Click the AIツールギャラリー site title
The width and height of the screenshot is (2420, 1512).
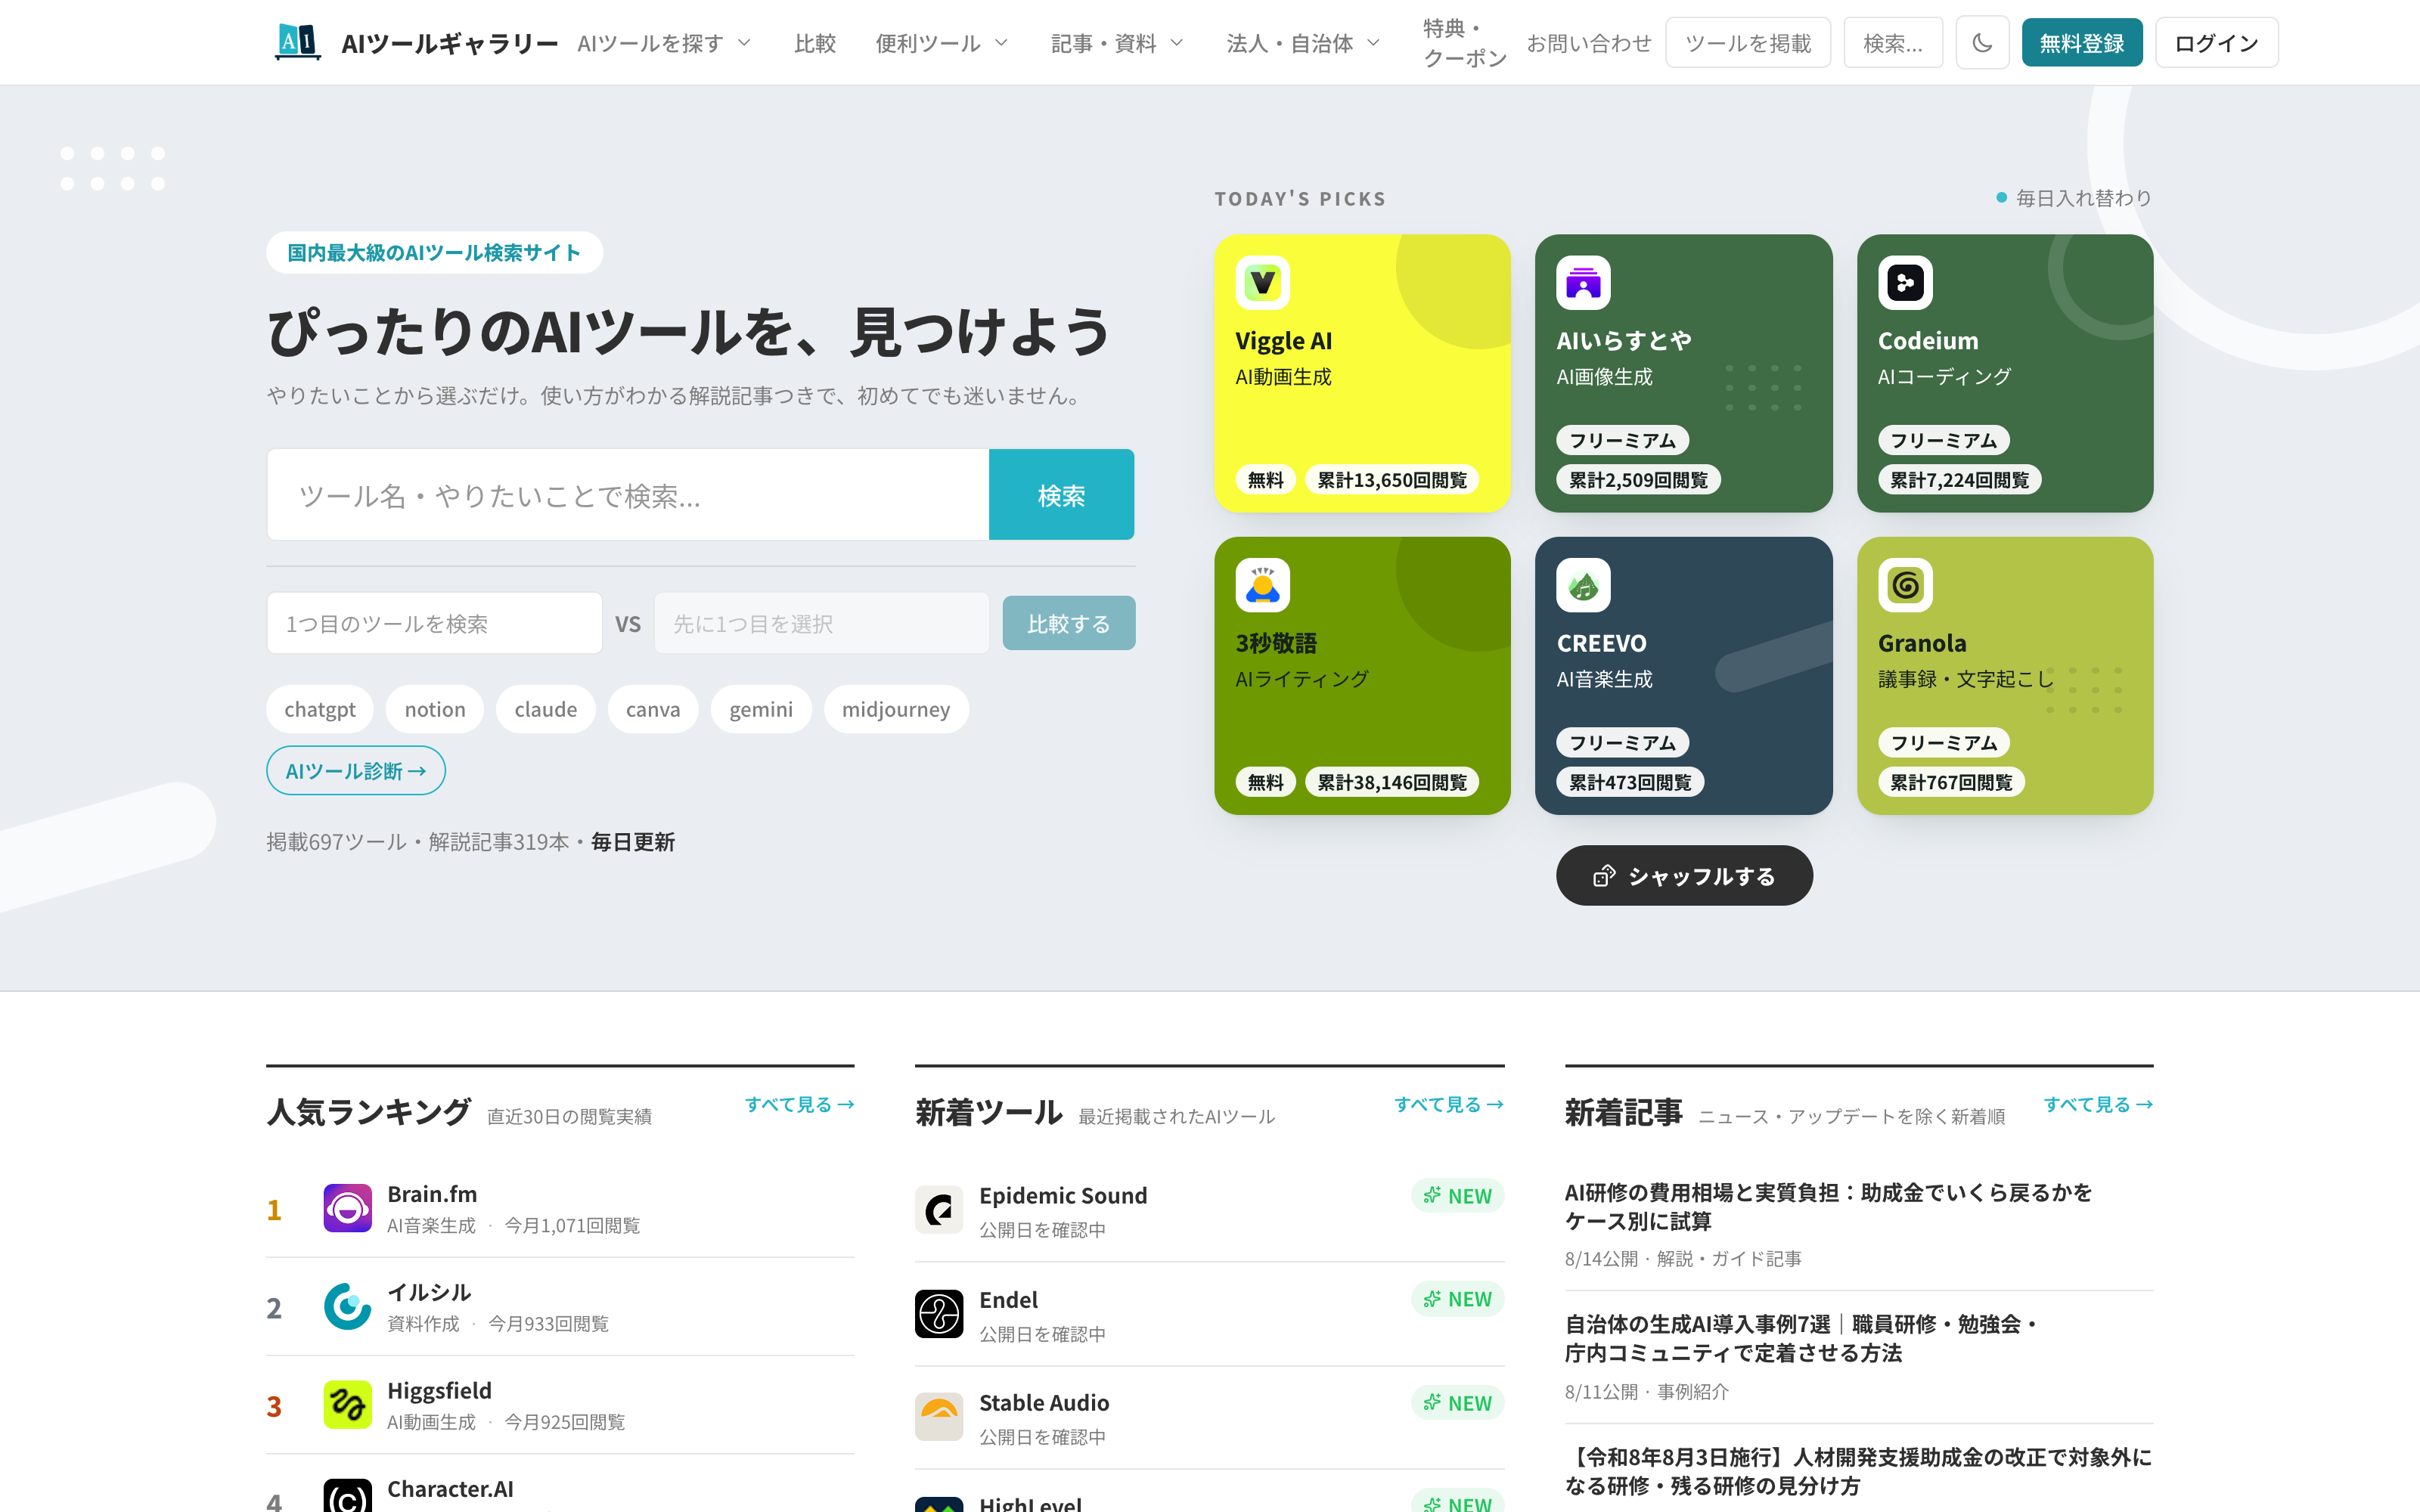[450, 43]
